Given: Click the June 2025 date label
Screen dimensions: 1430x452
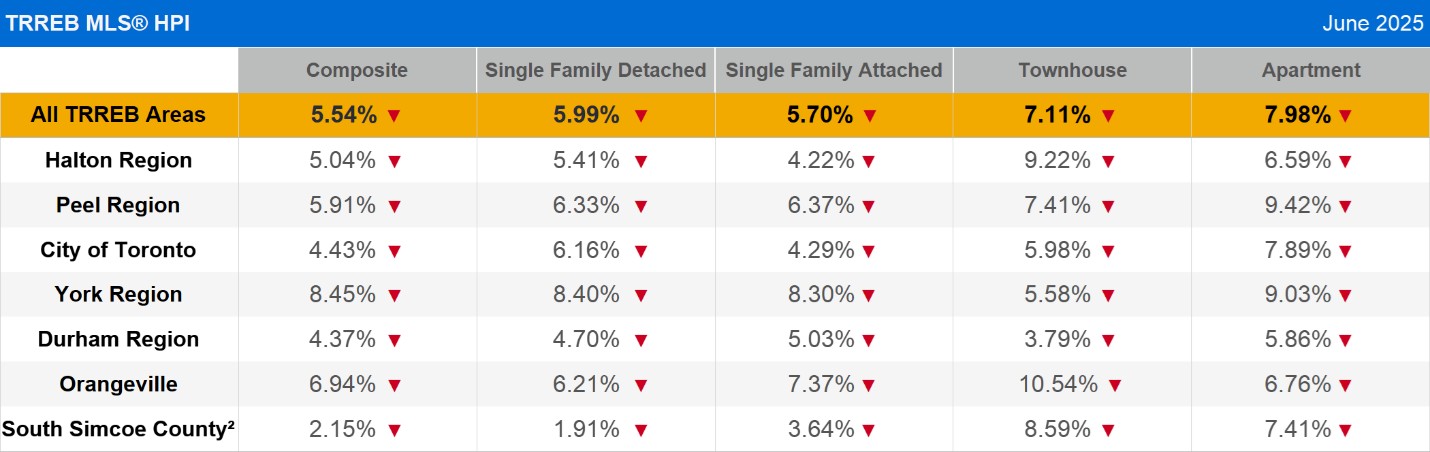Looking at the screenshot, I should (1372, 24).
